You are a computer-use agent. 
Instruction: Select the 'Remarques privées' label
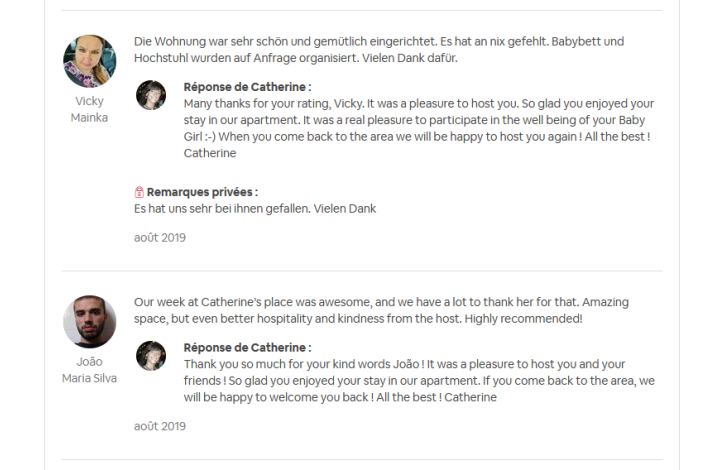(x=202, y=192)
